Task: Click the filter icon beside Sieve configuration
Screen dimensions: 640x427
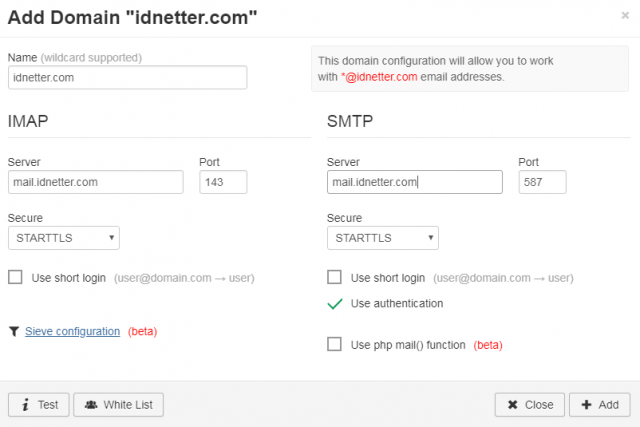Action: pyautogui.click(x=14, y=331)
